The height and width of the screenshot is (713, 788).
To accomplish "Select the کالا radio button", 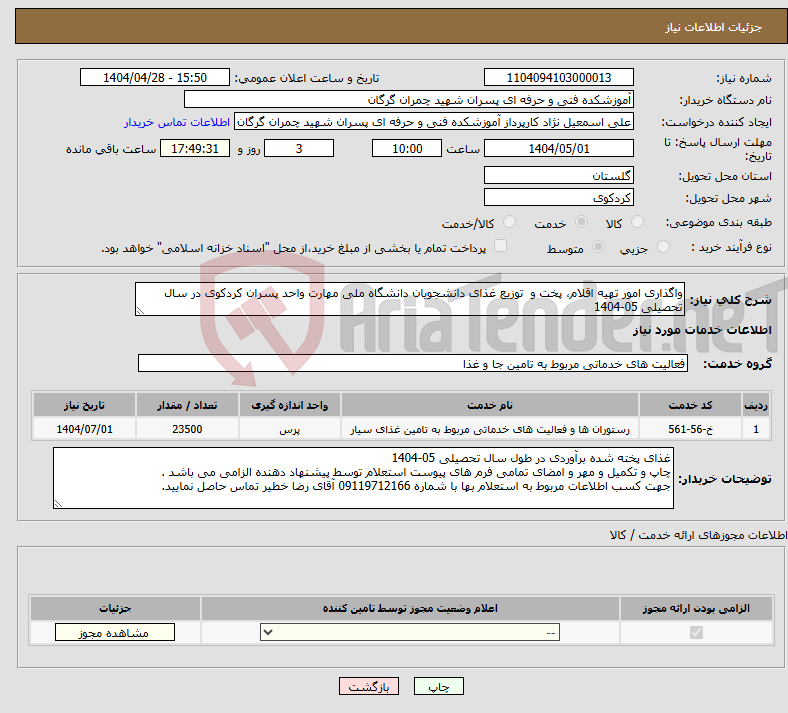I will (x=637, y=222).
